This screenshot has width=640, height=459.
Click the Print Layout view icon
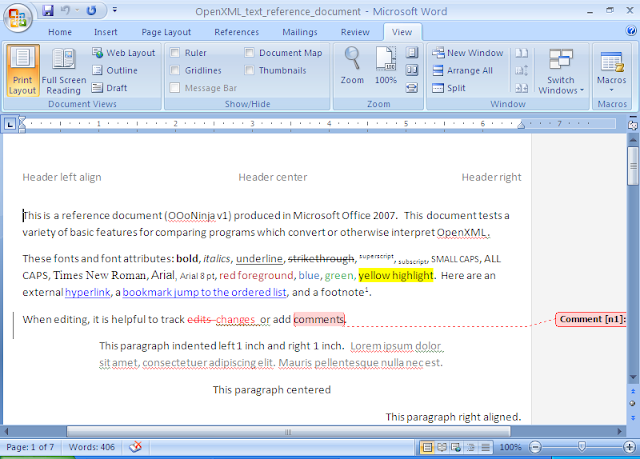[21, 62]
